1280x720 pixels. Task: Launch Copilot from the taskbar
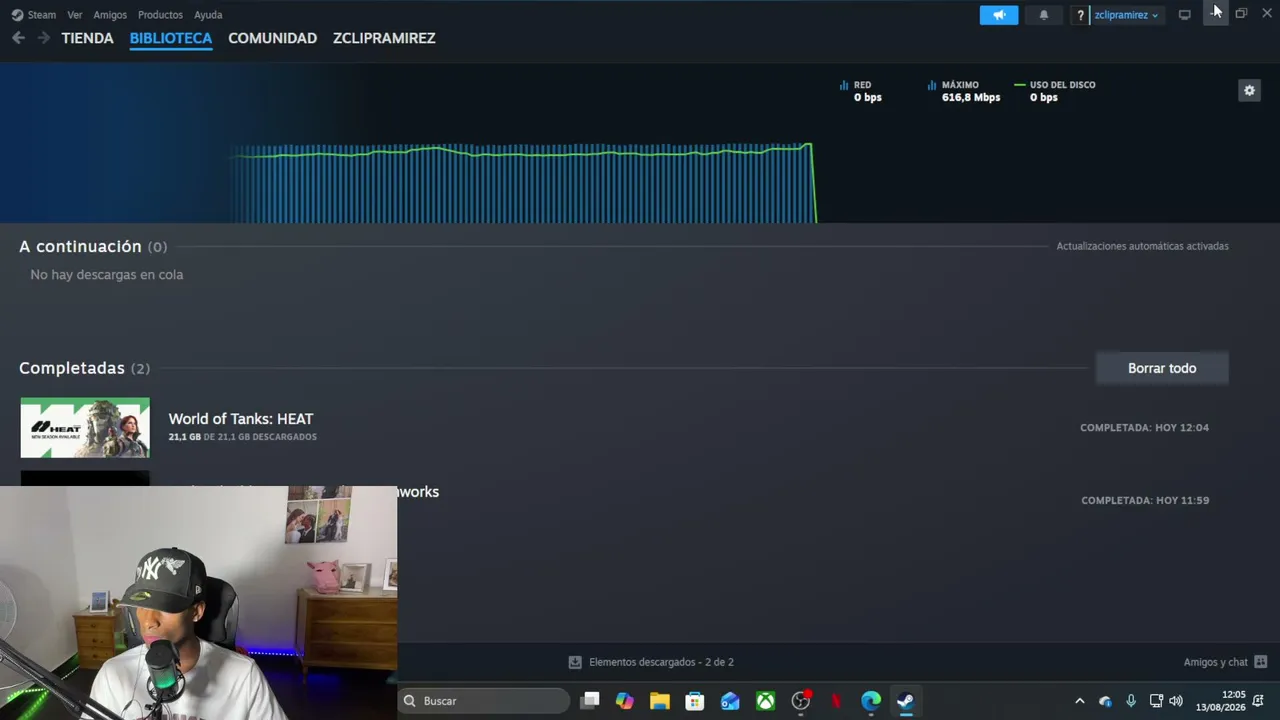[625, 701]
